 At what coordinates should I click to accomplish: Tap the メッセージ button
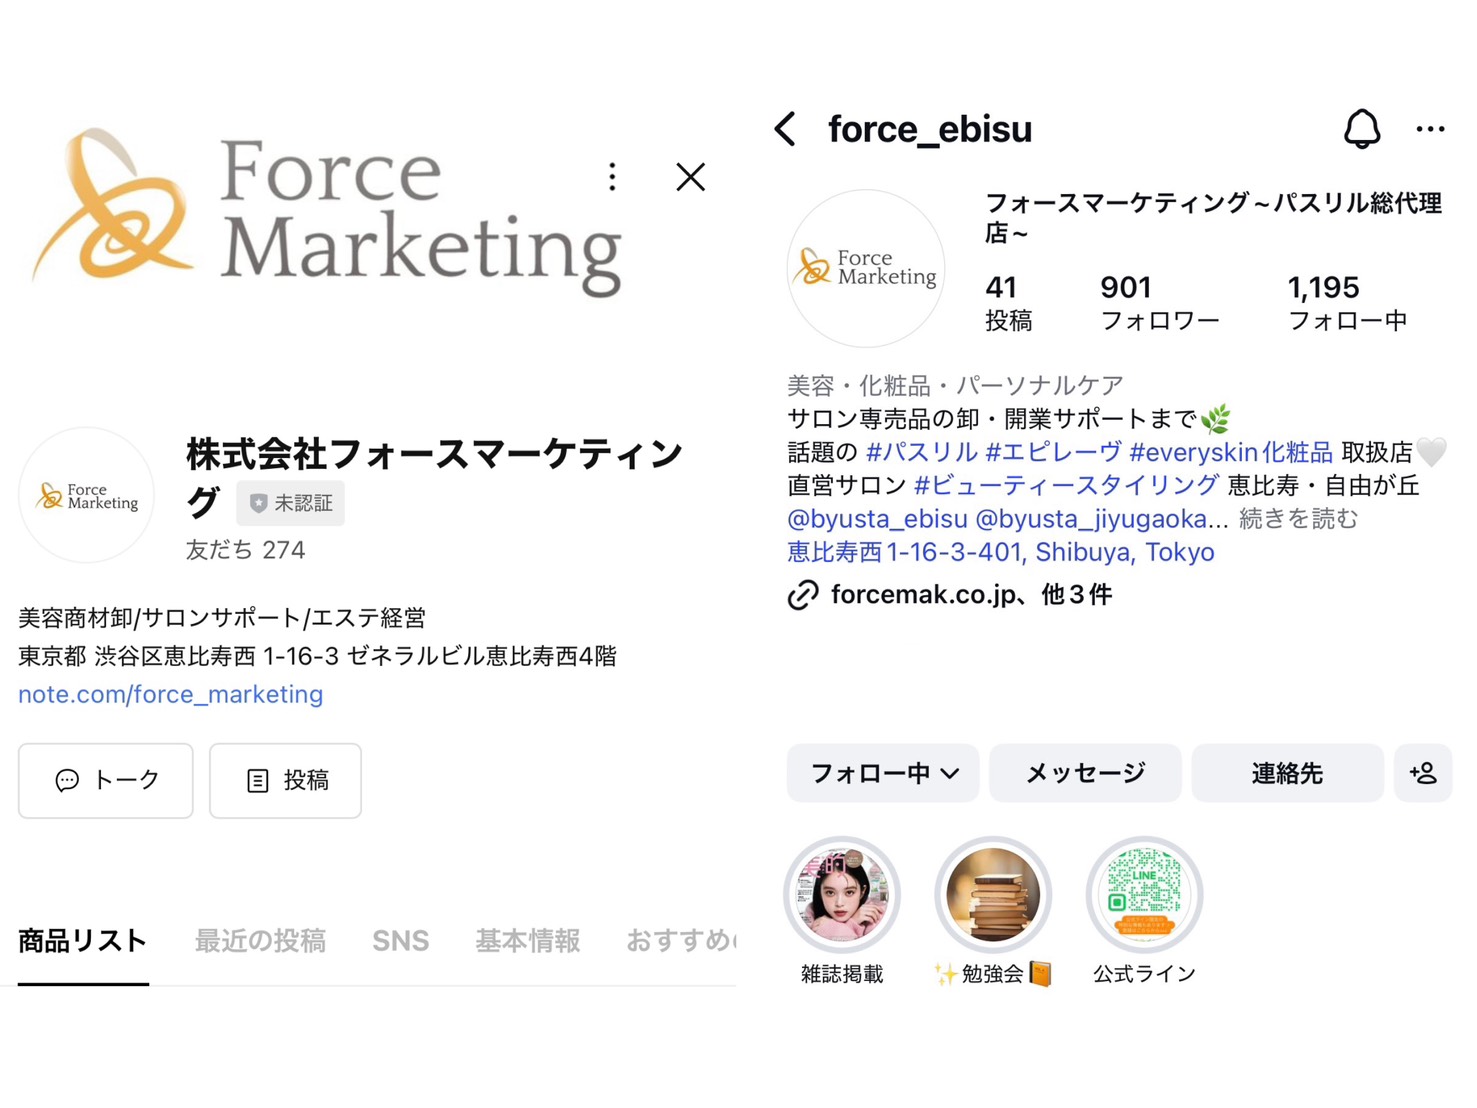1085,773
